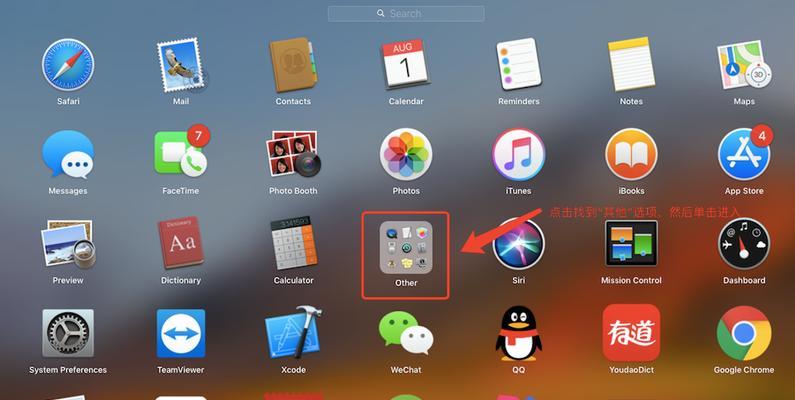Open the Notes app
This screenshot has width=795, height=400.
631,64
